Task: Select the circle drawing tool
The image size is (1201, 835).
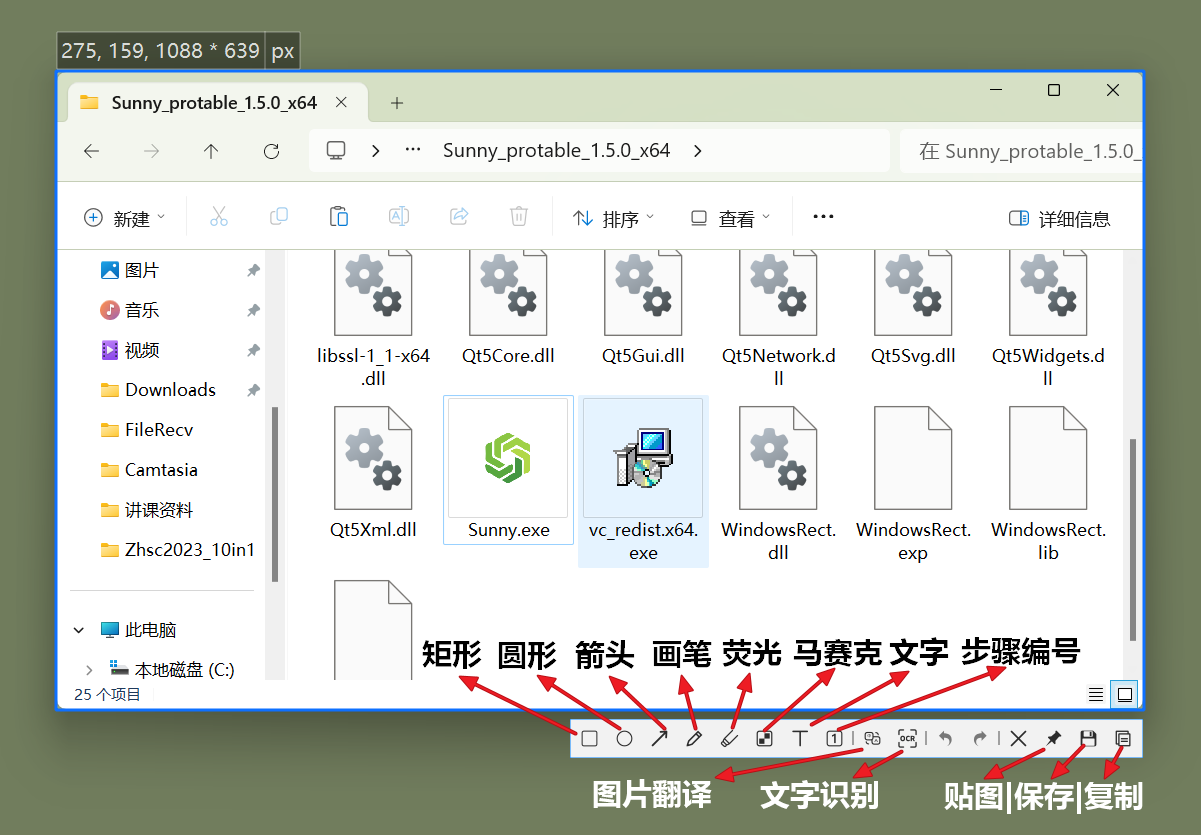Action: click(x=624, y=739)
